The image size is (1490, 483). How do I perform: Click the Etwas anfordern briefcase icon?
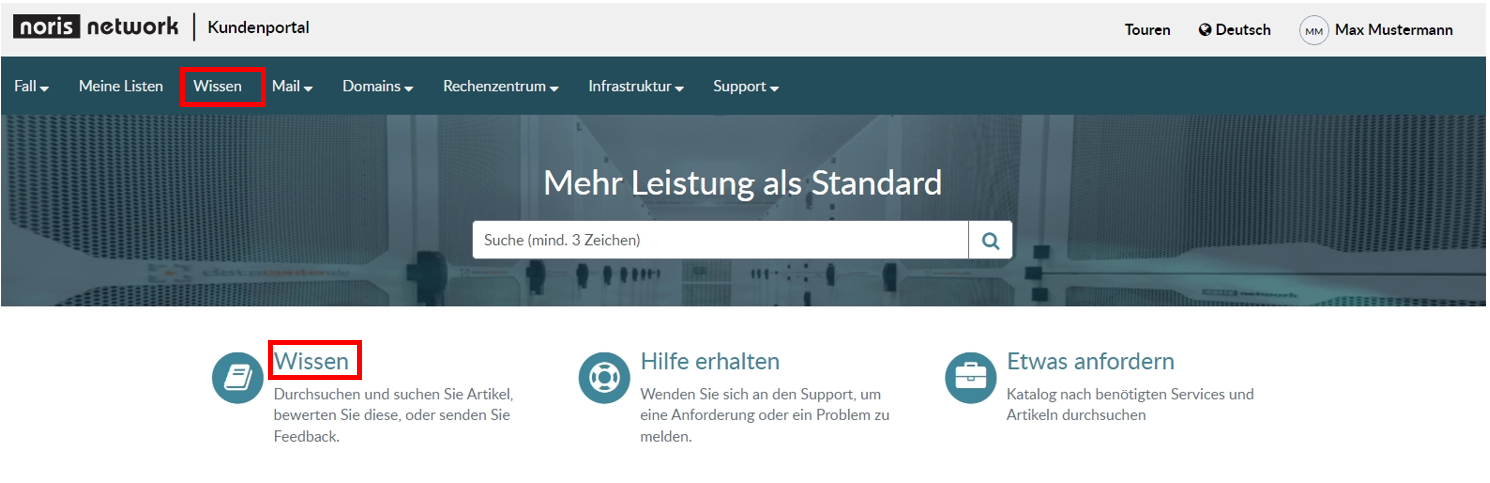970,378
